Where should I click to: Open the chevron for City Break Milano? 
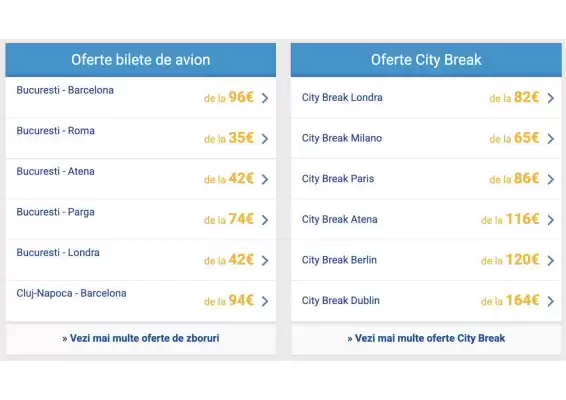550,139
